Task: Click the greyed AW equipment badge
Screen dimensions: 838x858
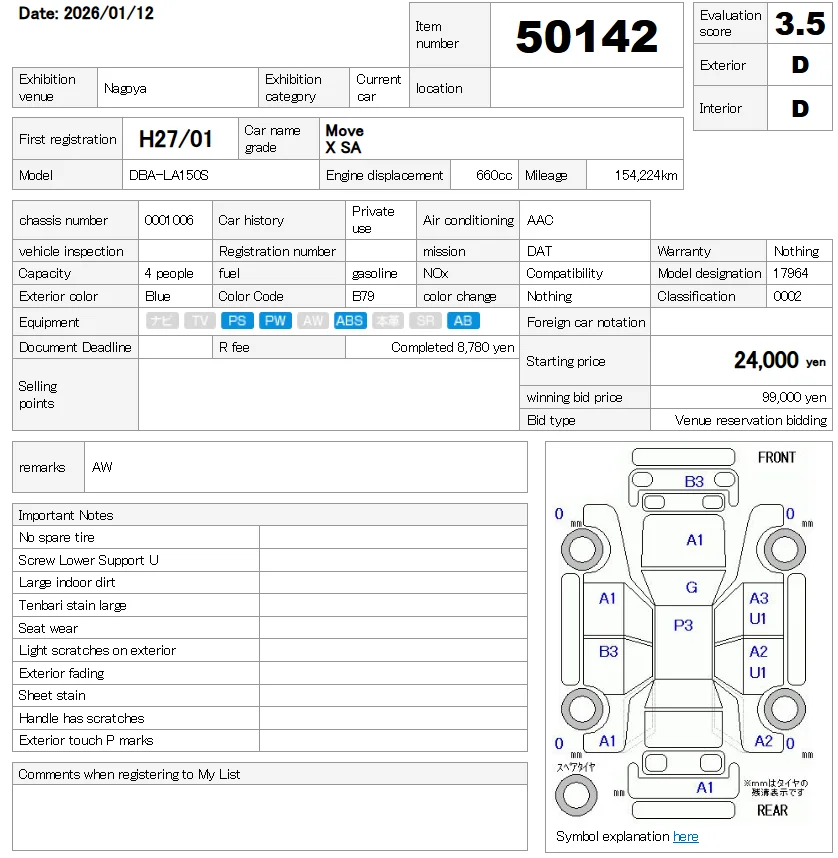Action: (313, 321)
